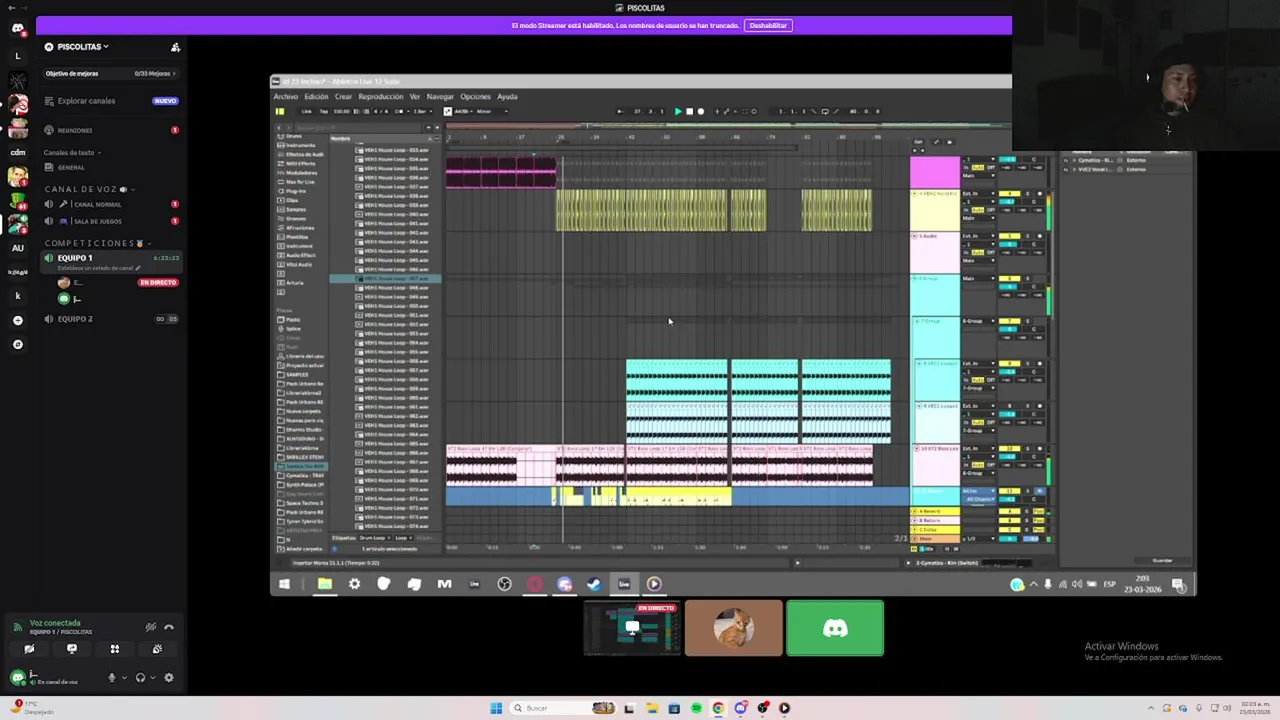Open Discord direct messages home icon
This screenshot has height=720, width=1280.
point(17,28)
